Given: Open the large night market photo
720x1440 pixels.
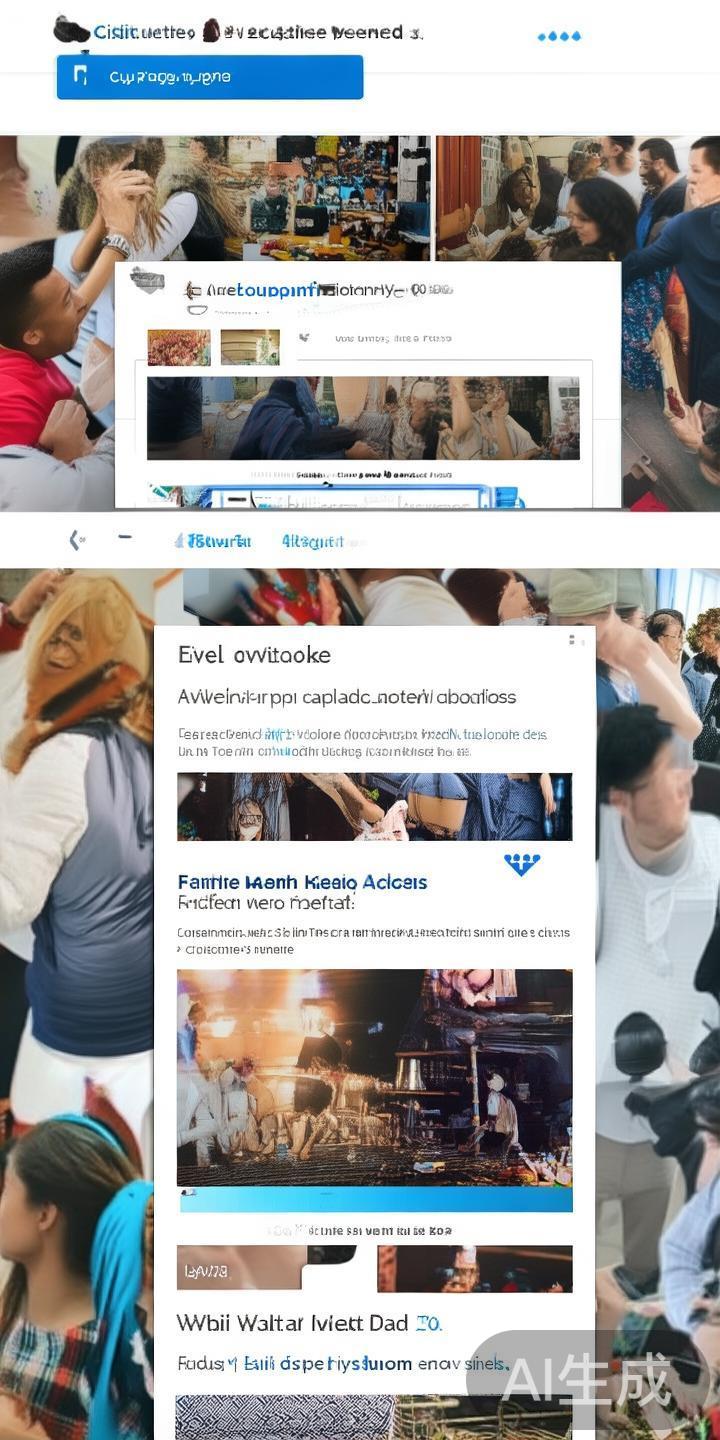Looking at the screenshot, I should pyautogui.click(x=375, y=1077).
